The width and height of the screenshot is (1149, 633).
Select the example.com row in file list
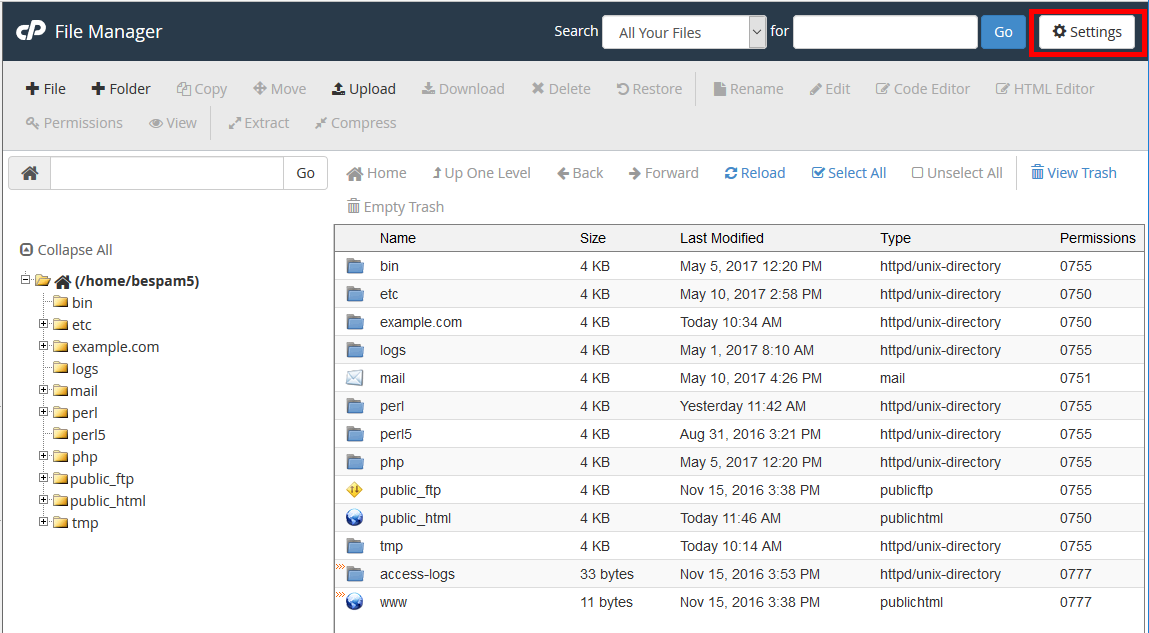(739, 322)
